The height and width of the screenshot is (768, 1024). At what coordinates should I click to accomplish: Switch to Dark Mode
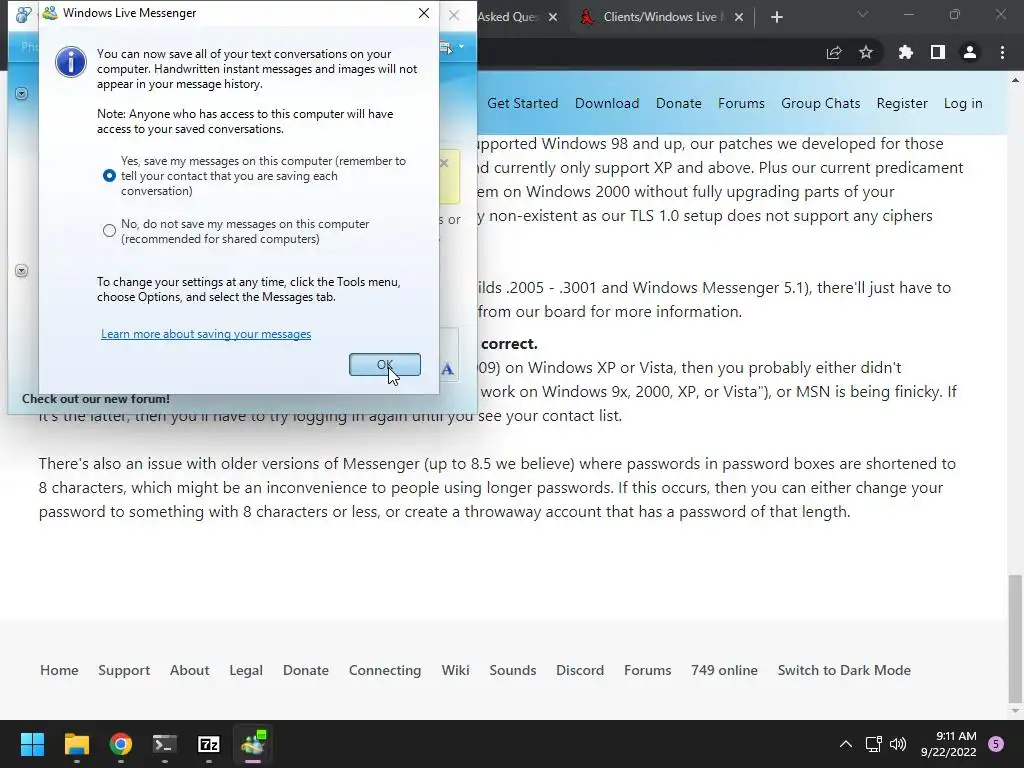tap(844, 670)
